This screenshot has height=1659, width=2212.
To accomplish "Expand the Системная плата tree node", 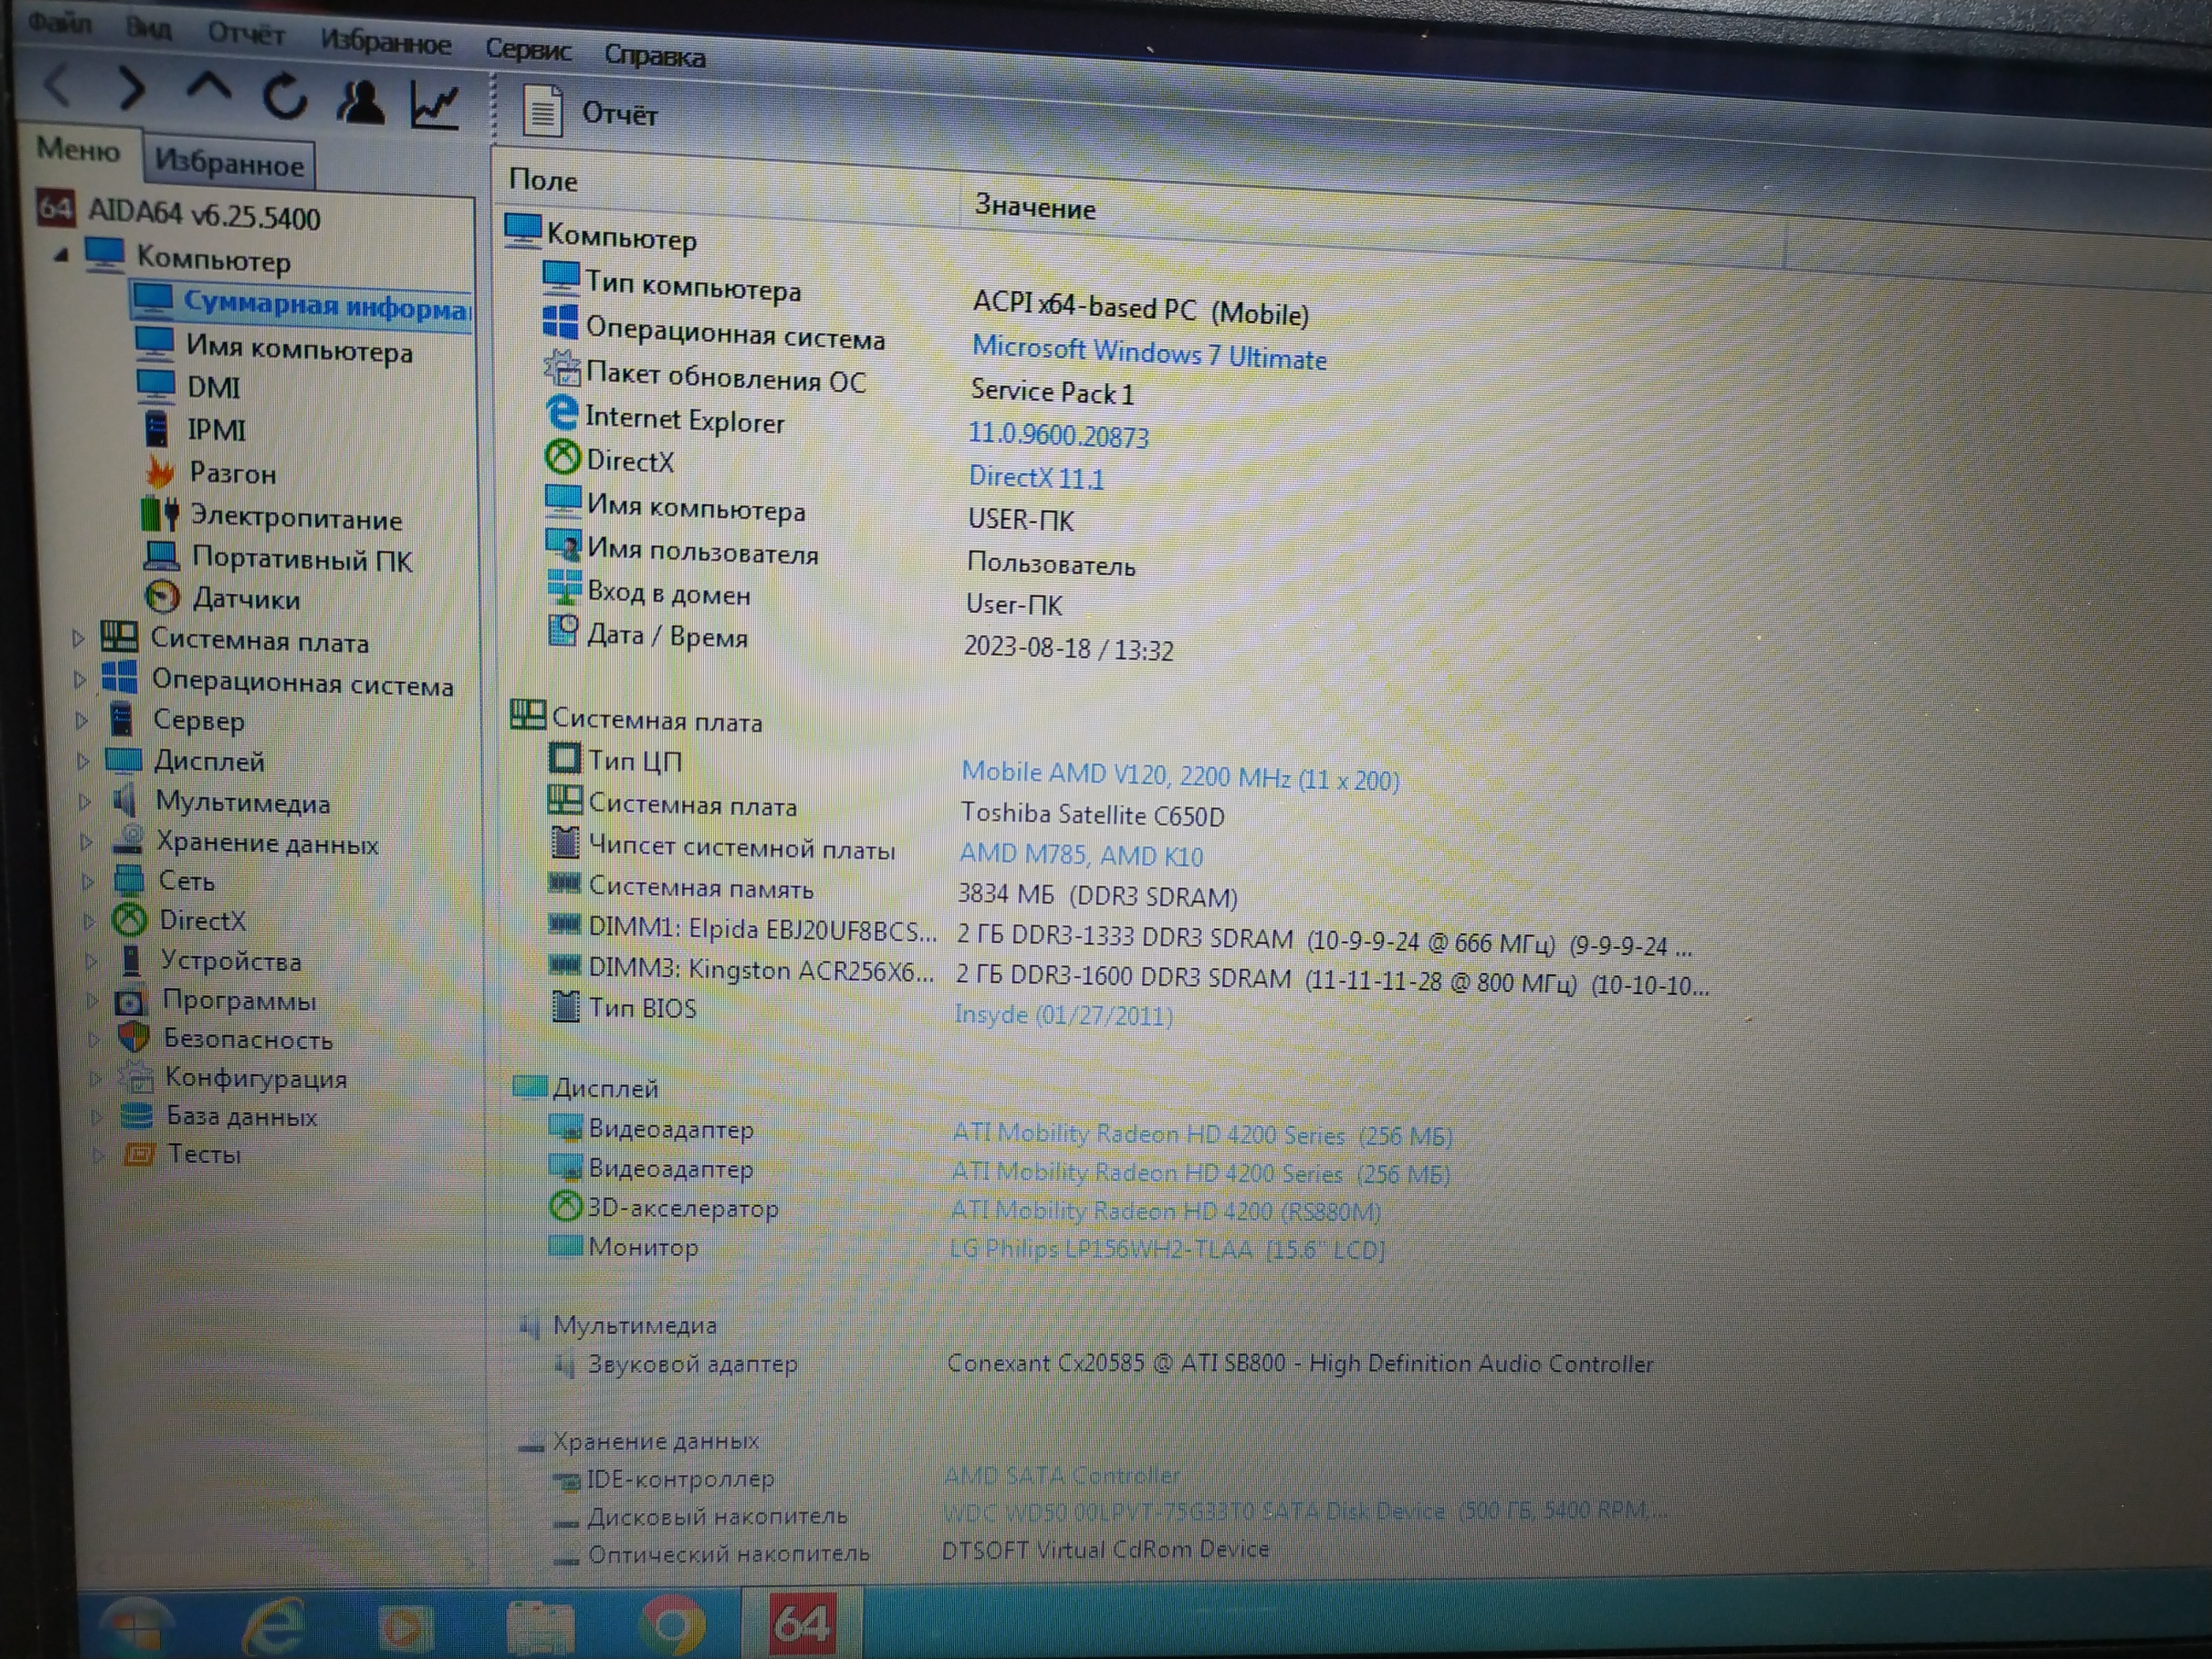I will click(78, 637).
